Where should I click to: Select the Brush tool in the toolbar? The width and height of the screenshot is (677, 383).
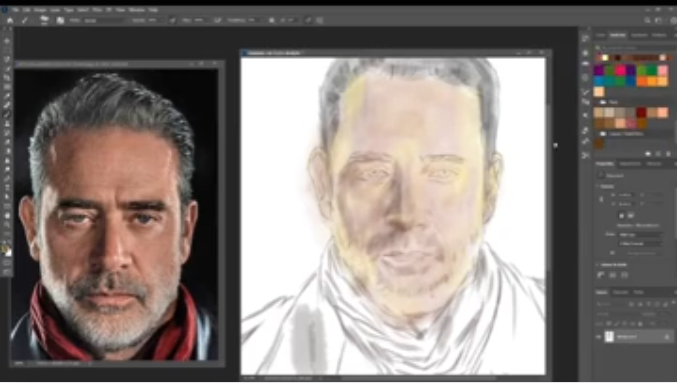6,114
